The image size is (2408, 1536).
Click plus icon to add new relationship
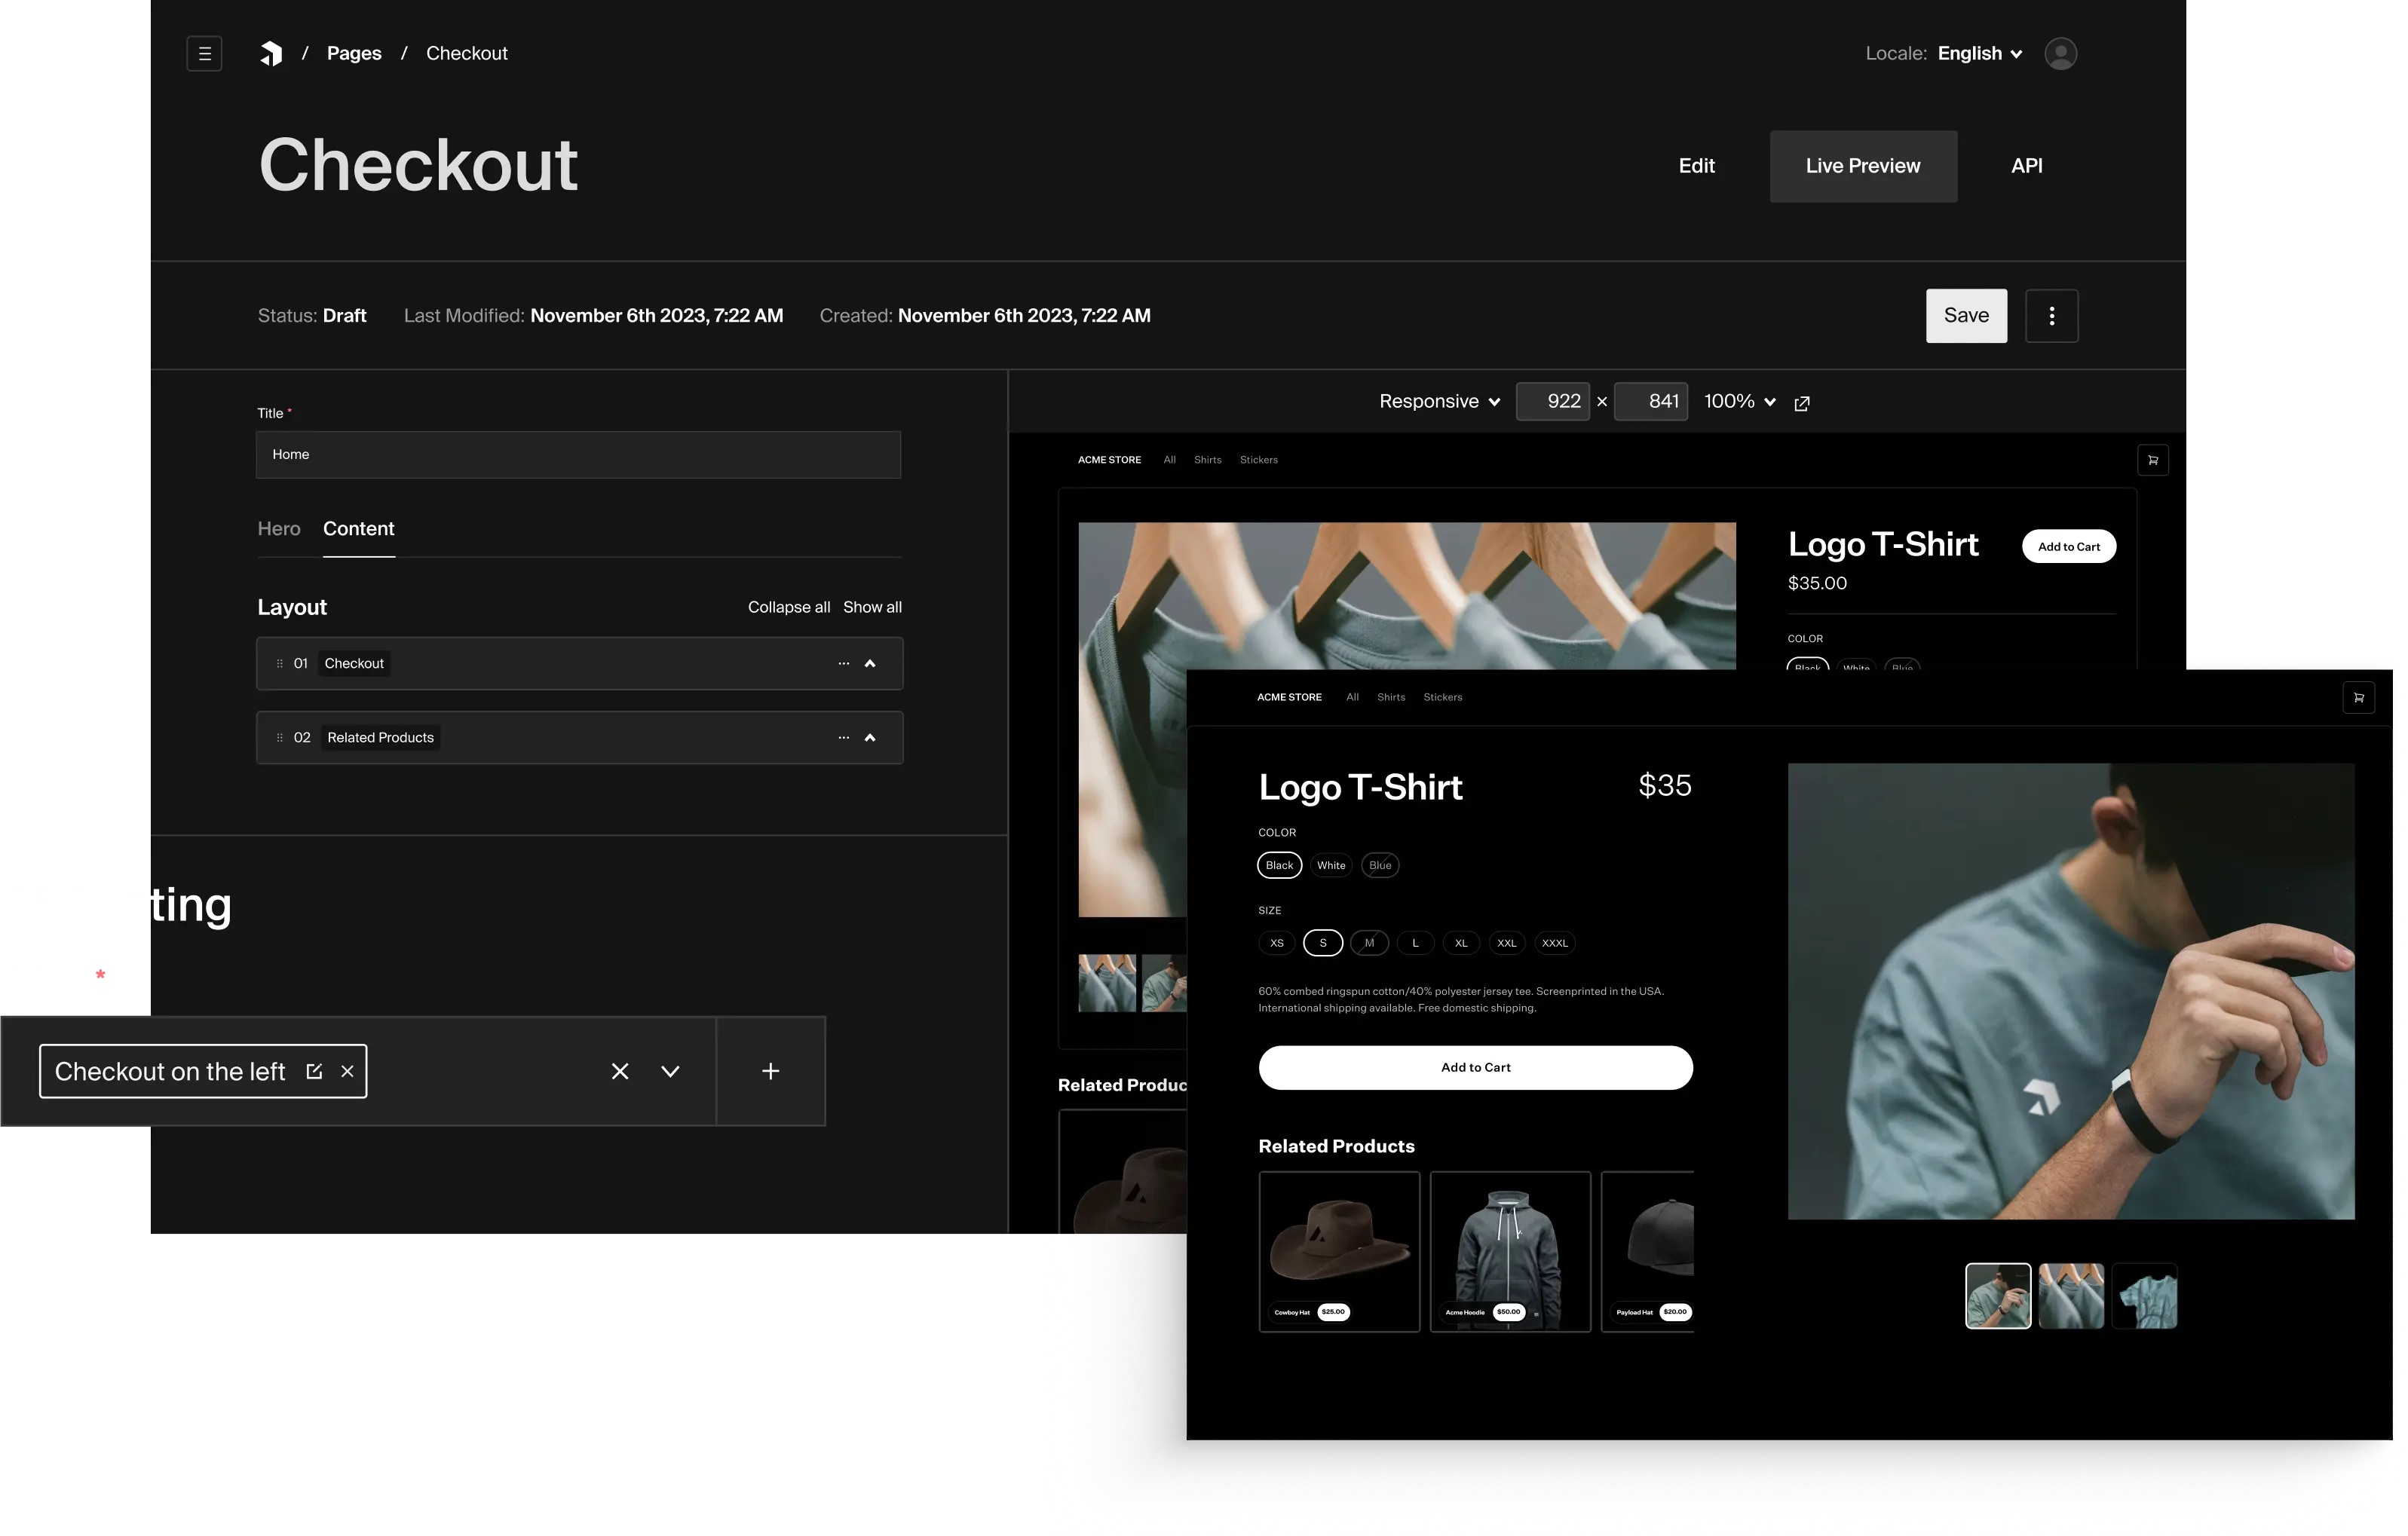(x=770, y=1072)
